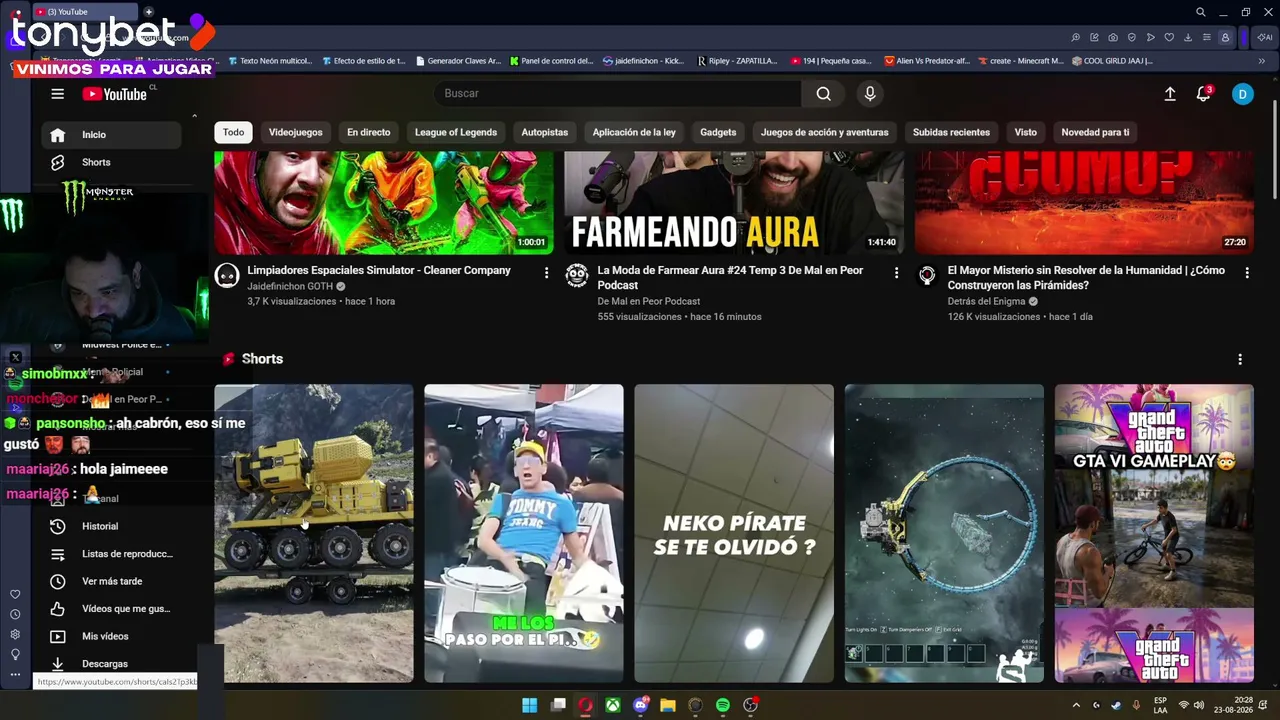The width and height of the screenshot is (1280, 720).
Task: Open browser Easy Setup sliders icon
Action: pyautogui.click(x=1206, y=38)
